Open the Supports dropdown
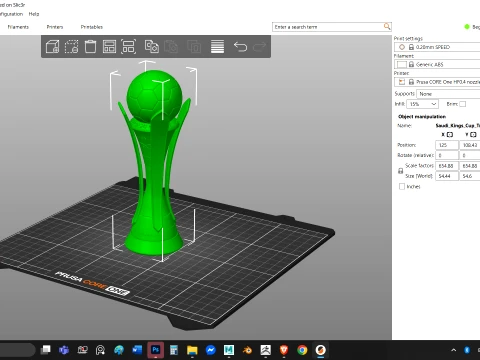 (448, 94)
